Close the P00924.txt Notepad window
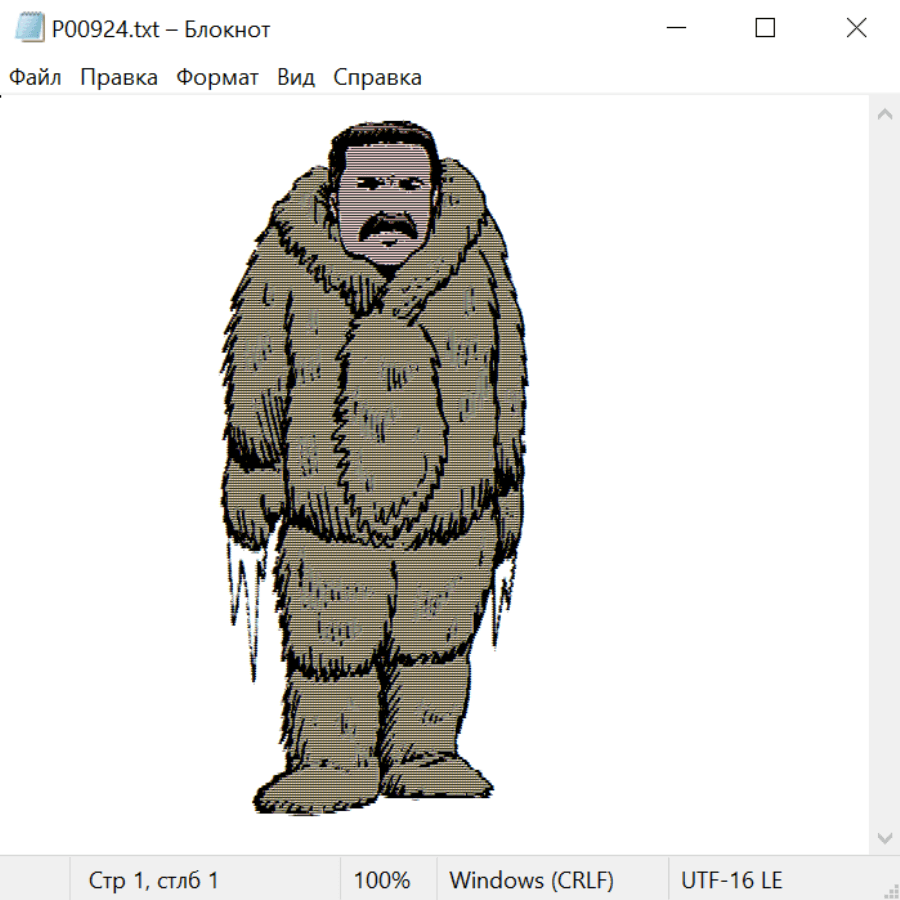900x900 pixels. [856, 28]
